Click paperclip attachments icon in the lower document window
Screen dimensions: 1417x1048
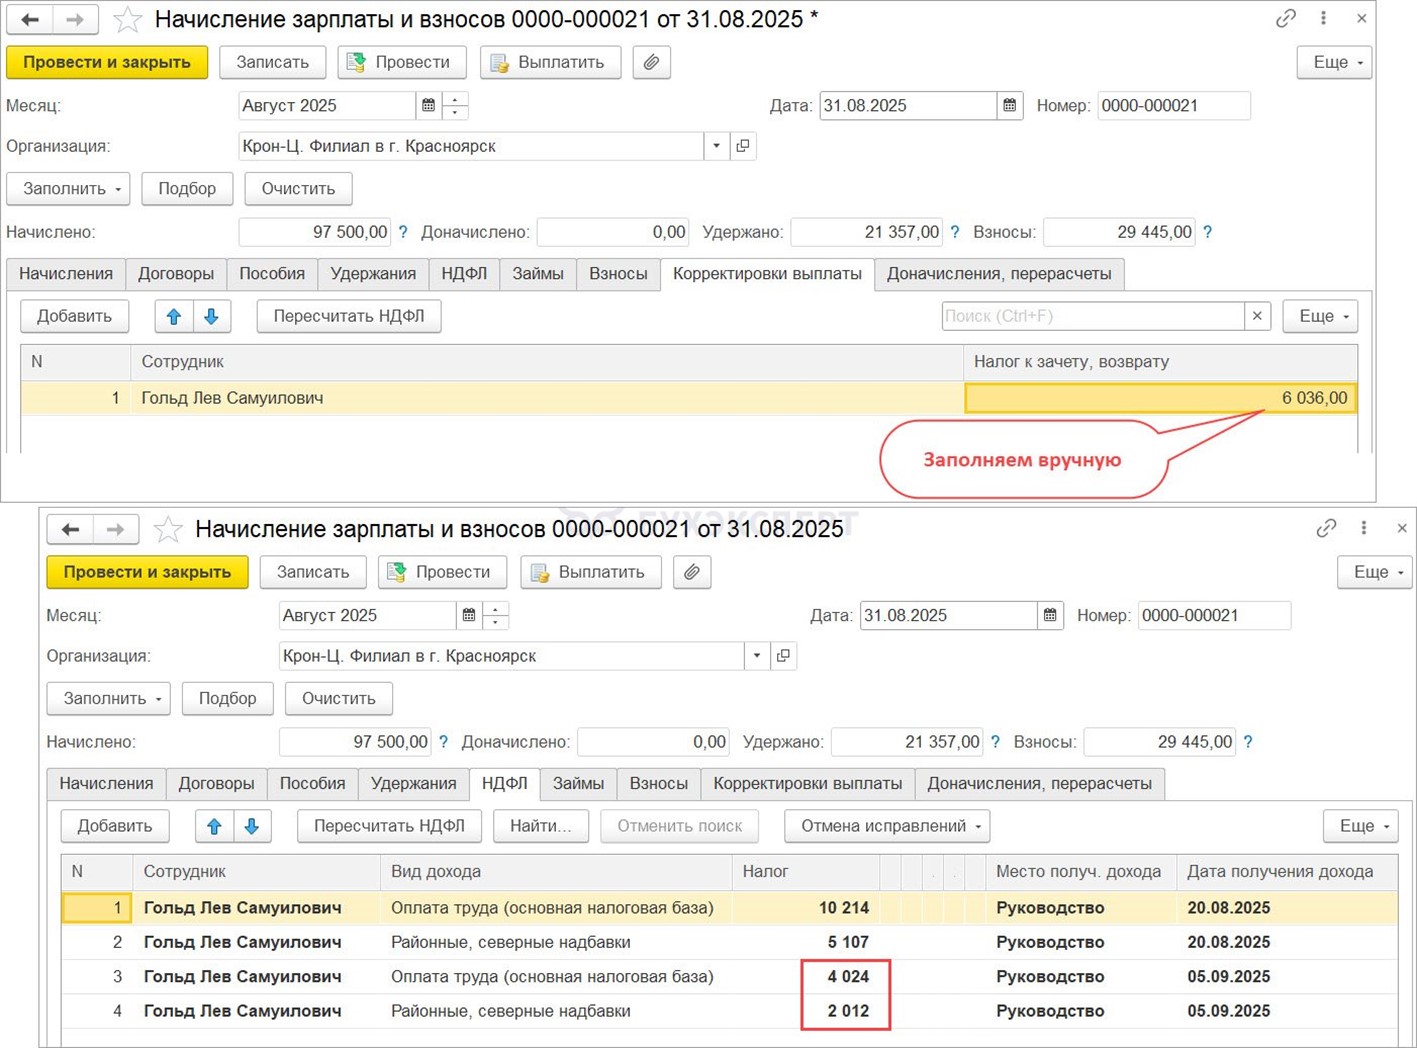(x=691, y=572)
